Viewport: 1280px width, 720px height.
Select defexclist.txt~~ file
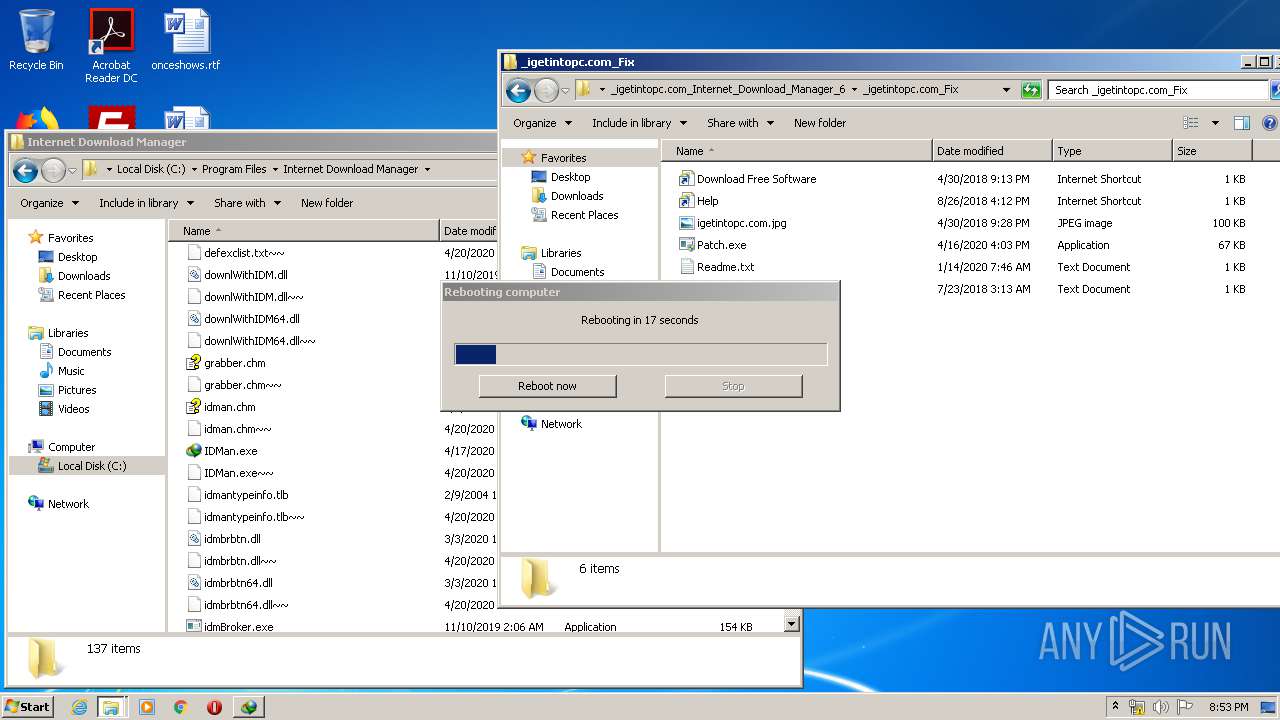coord(244,253)
